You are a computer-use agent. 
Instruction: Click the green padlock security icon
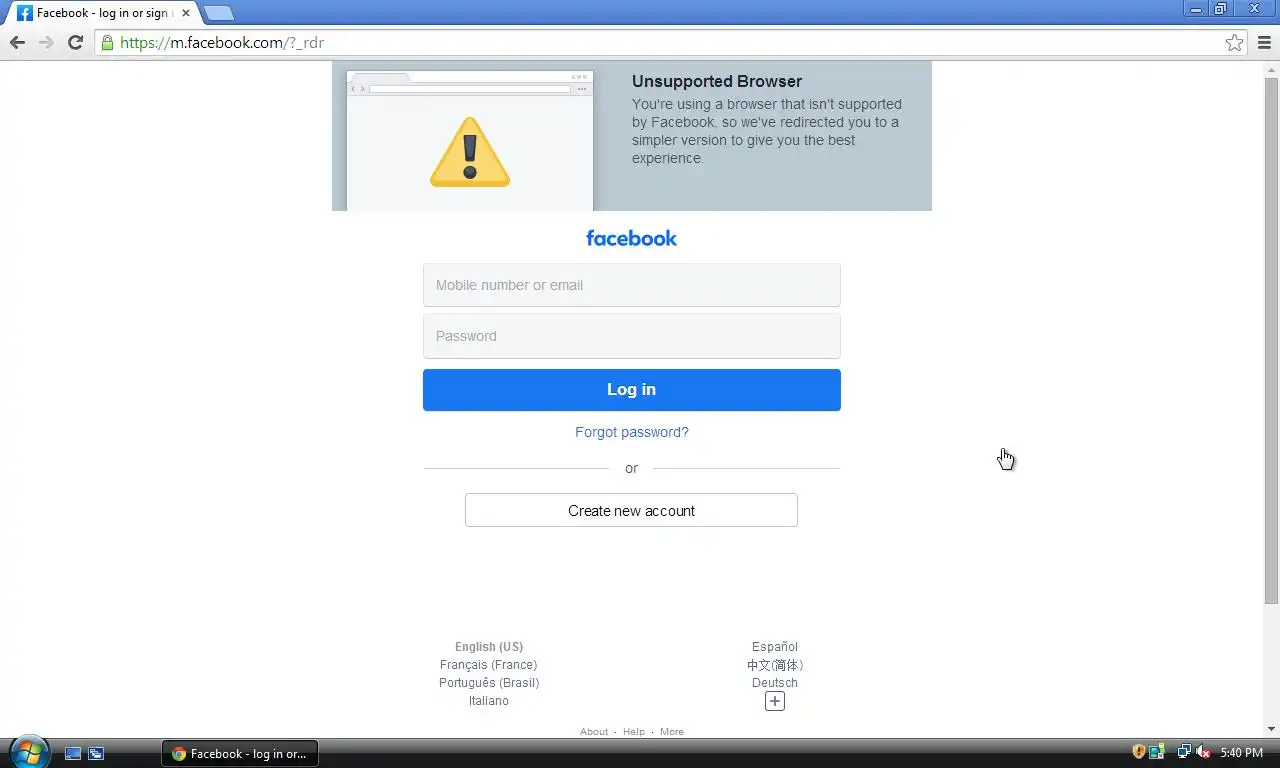coord(107,42)
